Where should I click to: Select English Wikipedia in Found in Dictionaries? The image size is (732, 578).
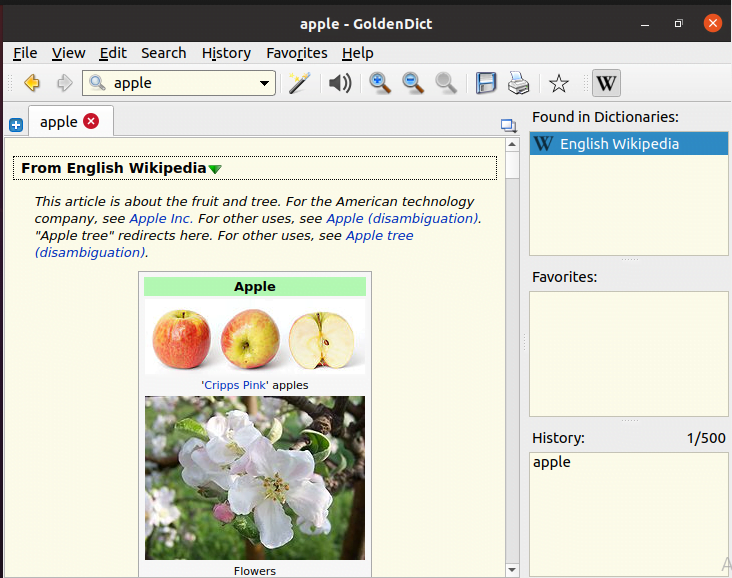629,144
